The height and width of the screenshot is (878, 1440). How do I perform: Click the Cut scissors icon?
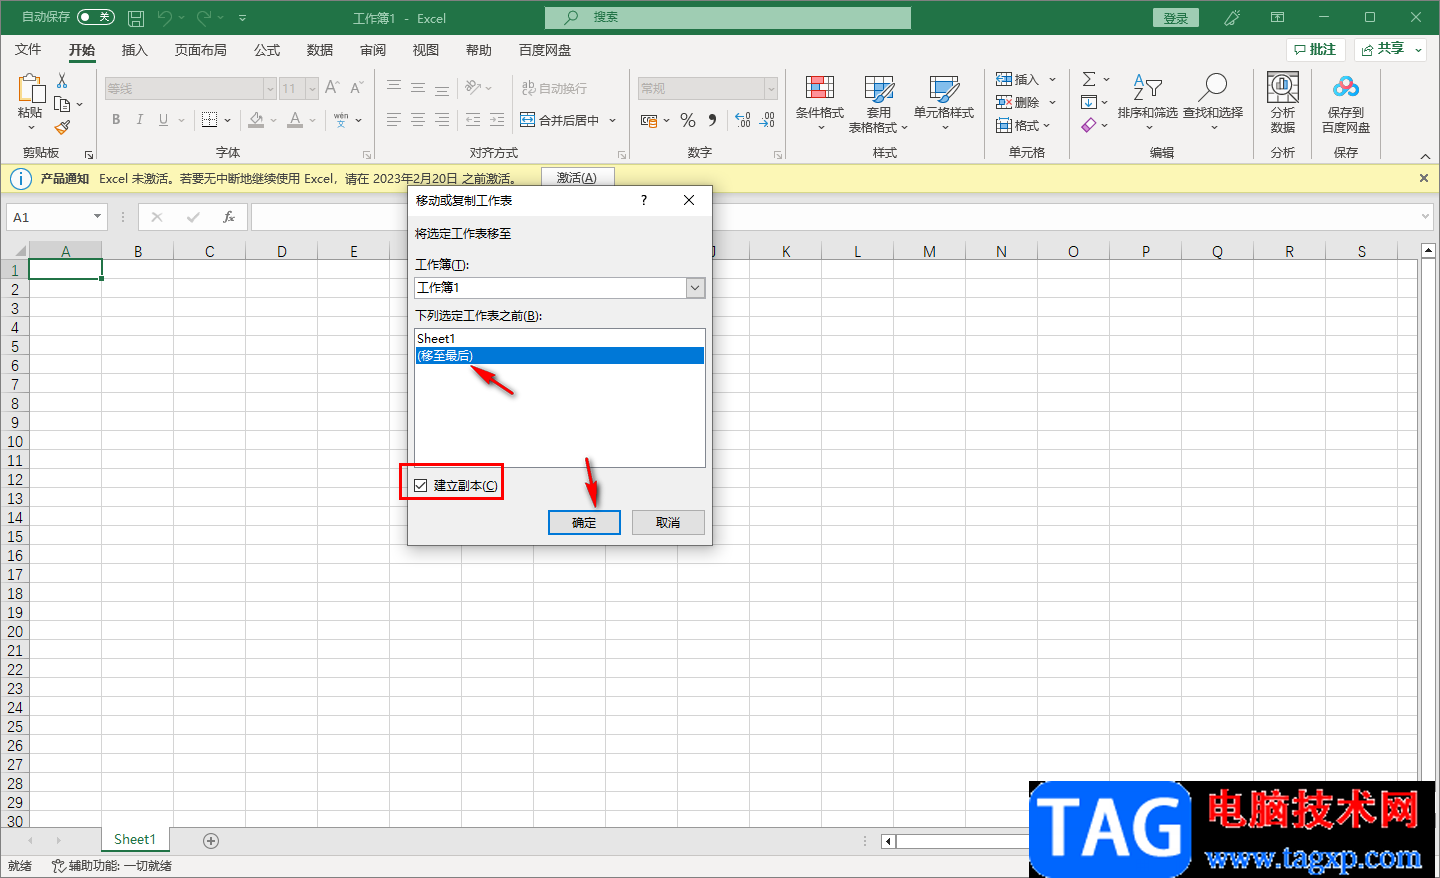[62, 80]
